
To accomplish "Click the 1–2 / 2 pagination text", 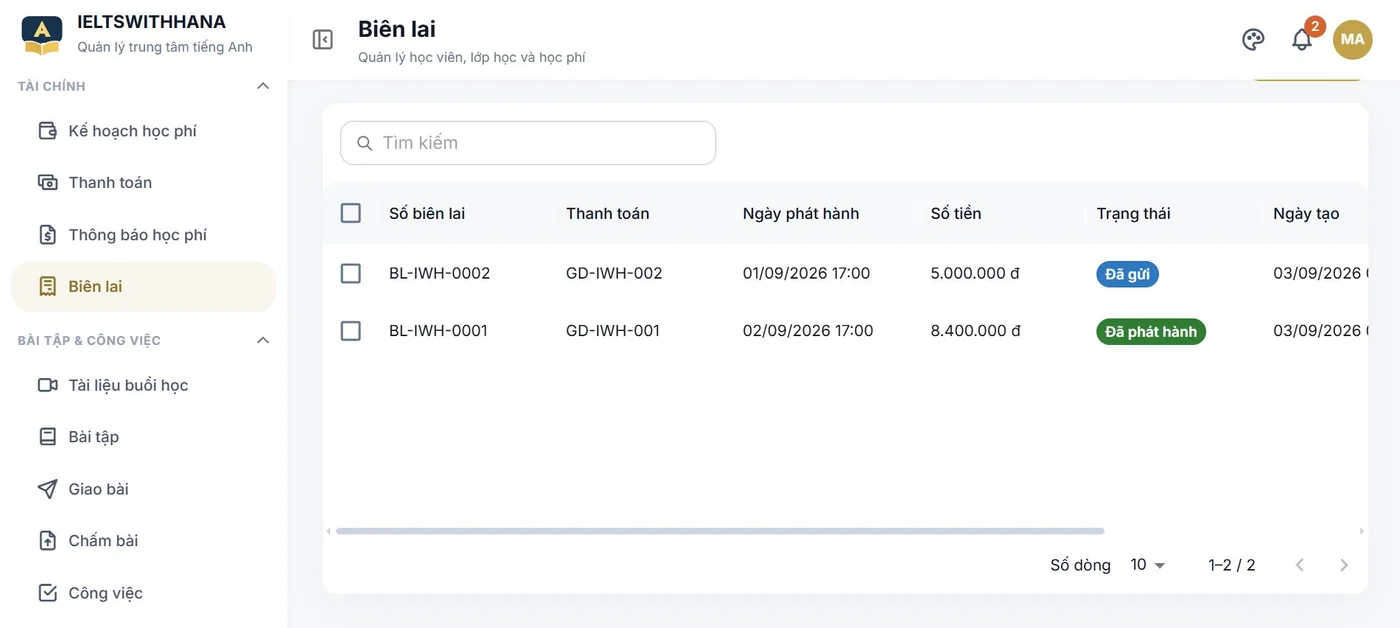I will pos(1232,565).
